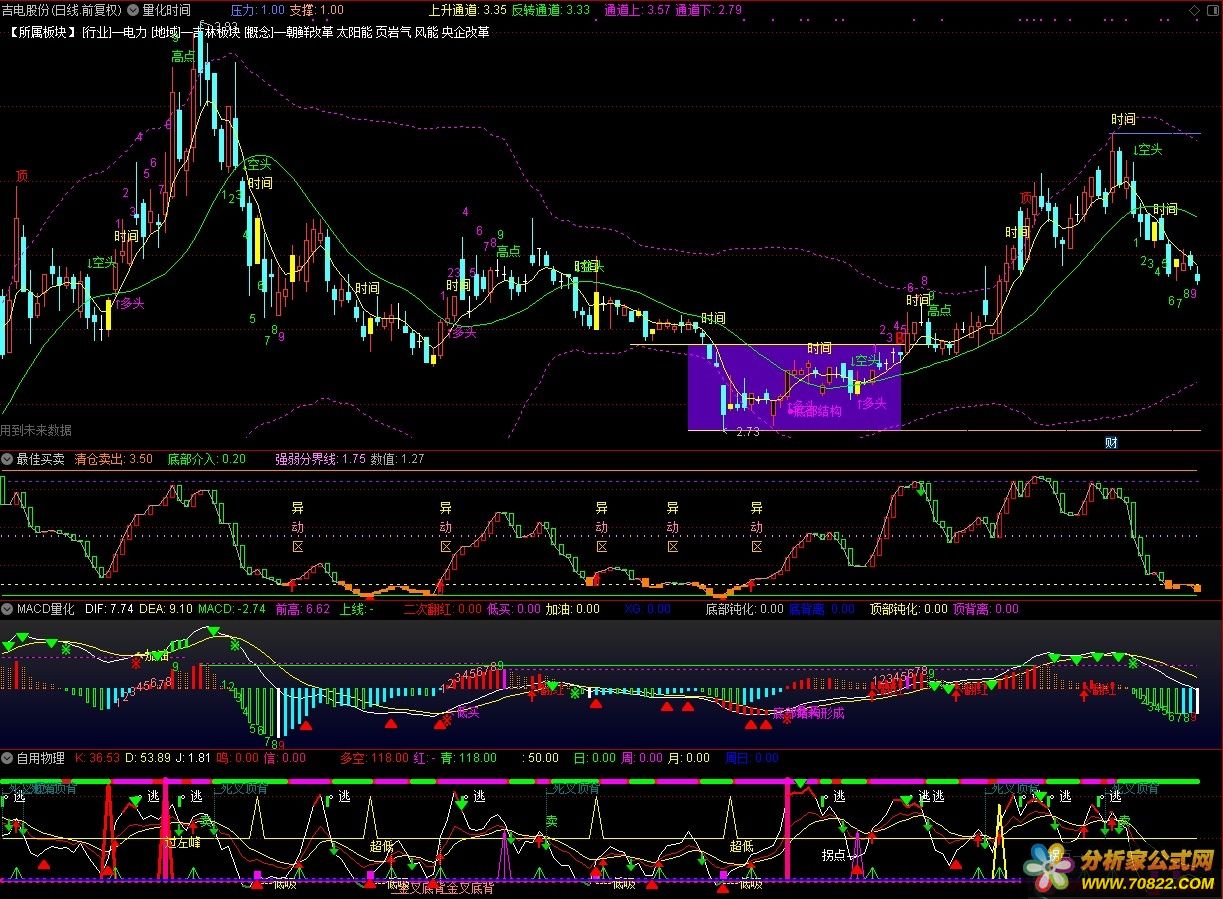1223x899 pixels.
Task: Click the 拐点 label in 自用物理 panel
Action: tap(834, 855)
